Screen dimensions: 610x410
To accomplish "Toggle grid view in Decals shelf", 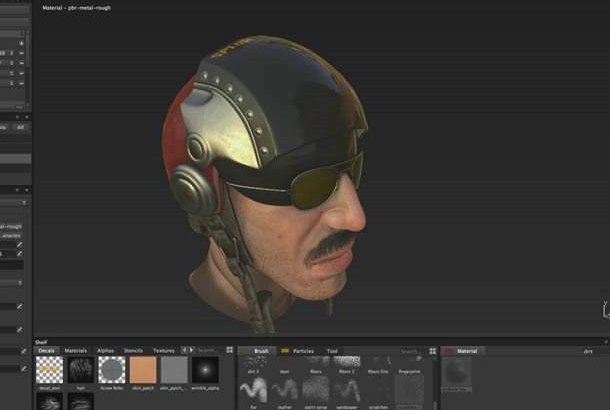I will coord(226,351).
